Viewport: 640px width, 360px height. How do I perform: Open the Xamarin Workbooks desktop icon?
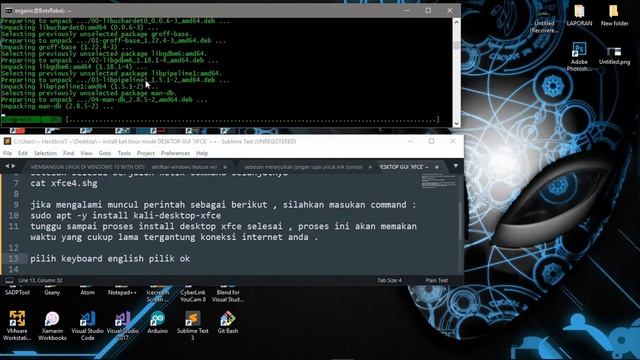[x=52, y=325]
